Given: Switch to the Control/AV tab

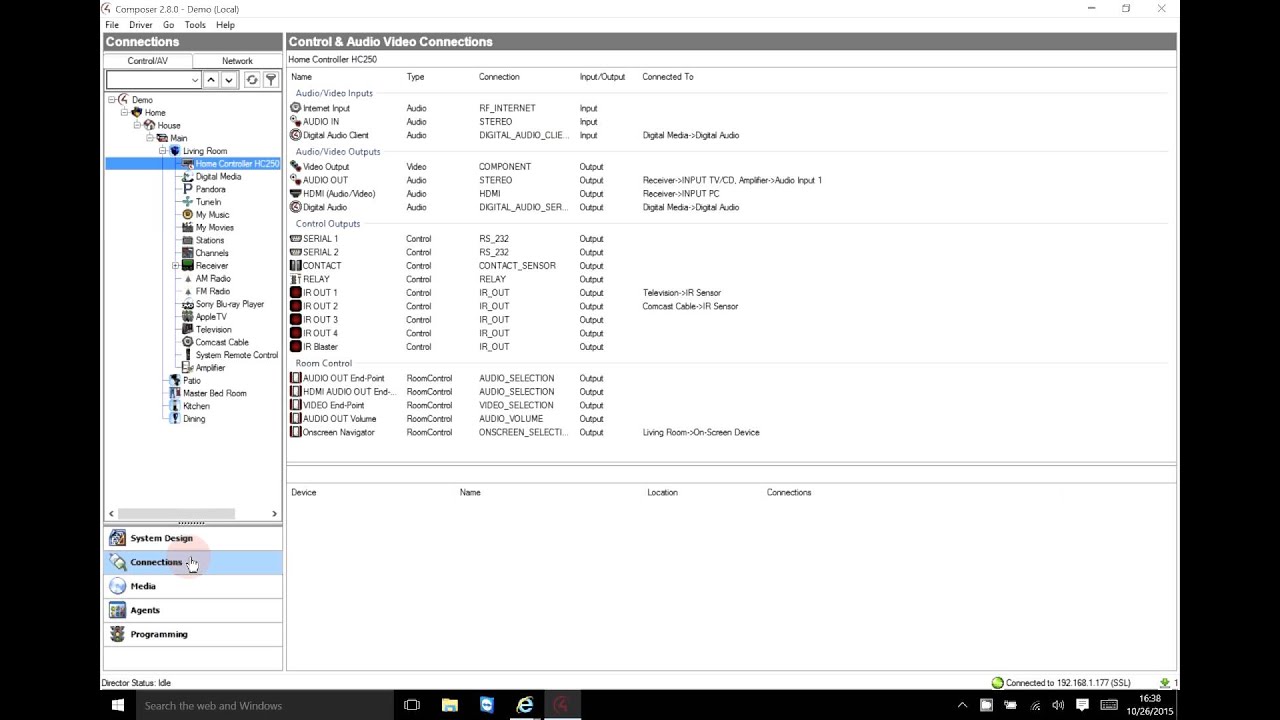Looking at the screenshot, I should click(x=148, y=61).
